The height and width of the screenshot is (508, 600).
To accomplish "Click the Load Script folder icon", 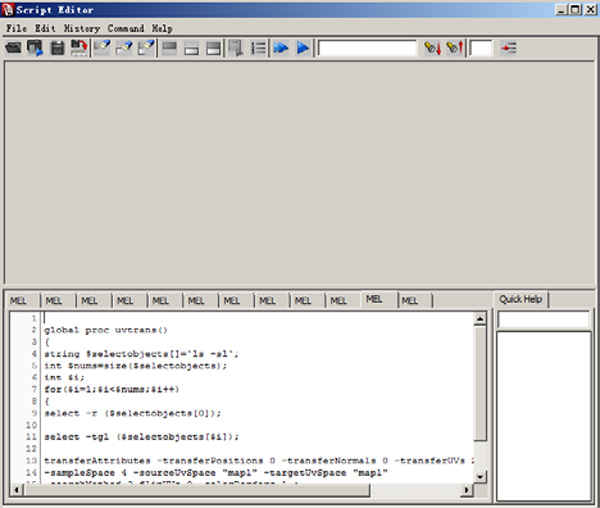I will (13, 48).
